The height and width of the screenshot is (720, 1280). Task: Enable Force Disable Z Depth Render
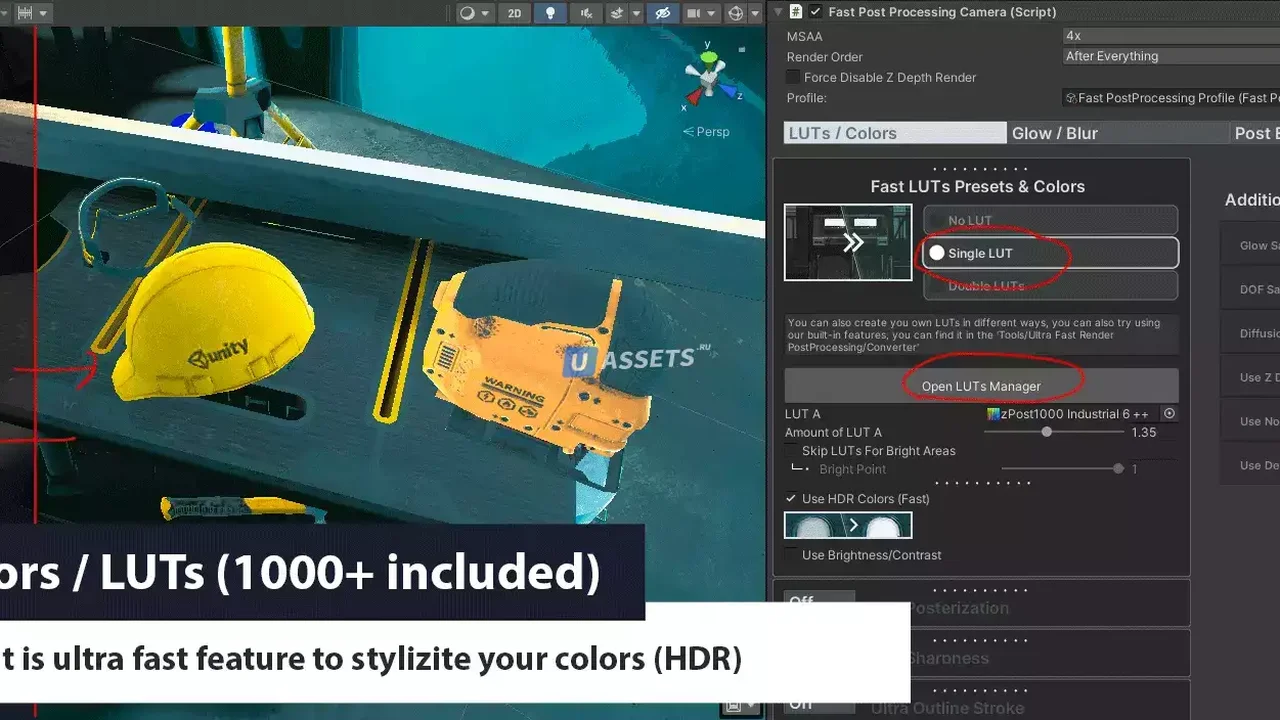point(793,77)
